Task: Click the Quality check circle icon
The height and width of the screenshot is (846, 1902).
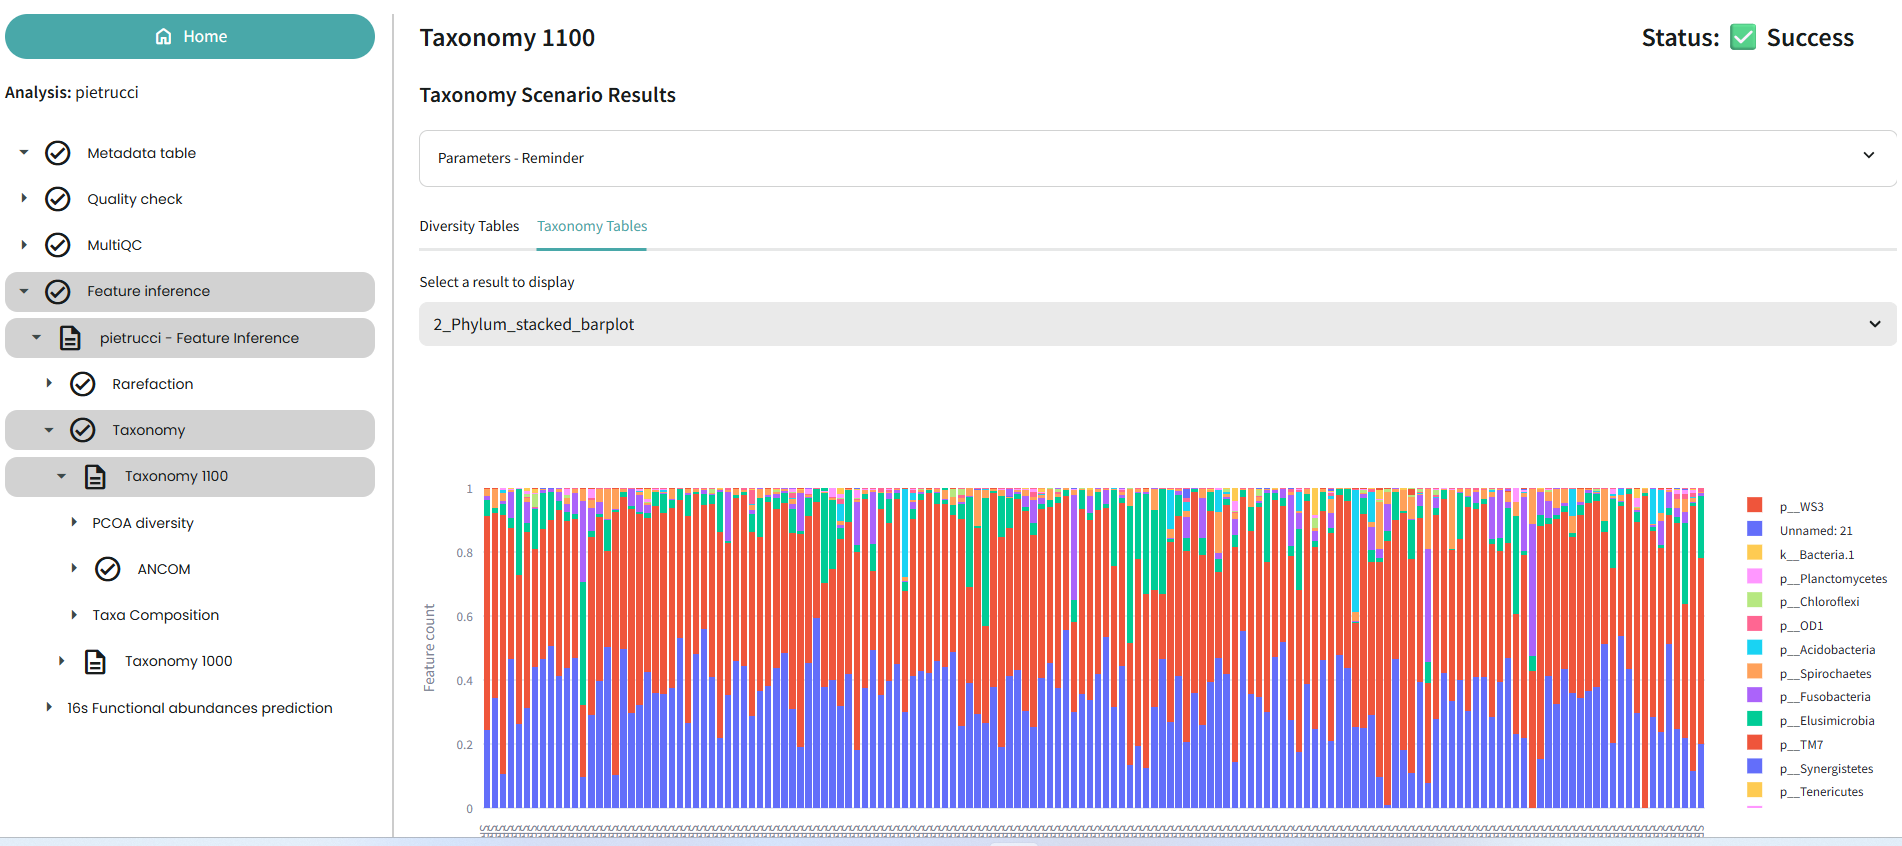Action: [58, 199]
